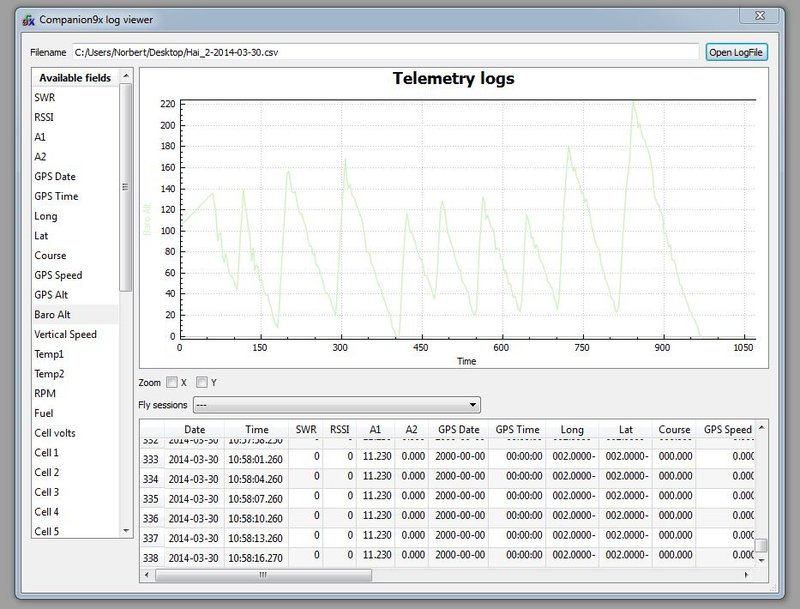The image size is (800, 609).
Task: Click the Available fields list header
Action: click(x=75, y=78)
